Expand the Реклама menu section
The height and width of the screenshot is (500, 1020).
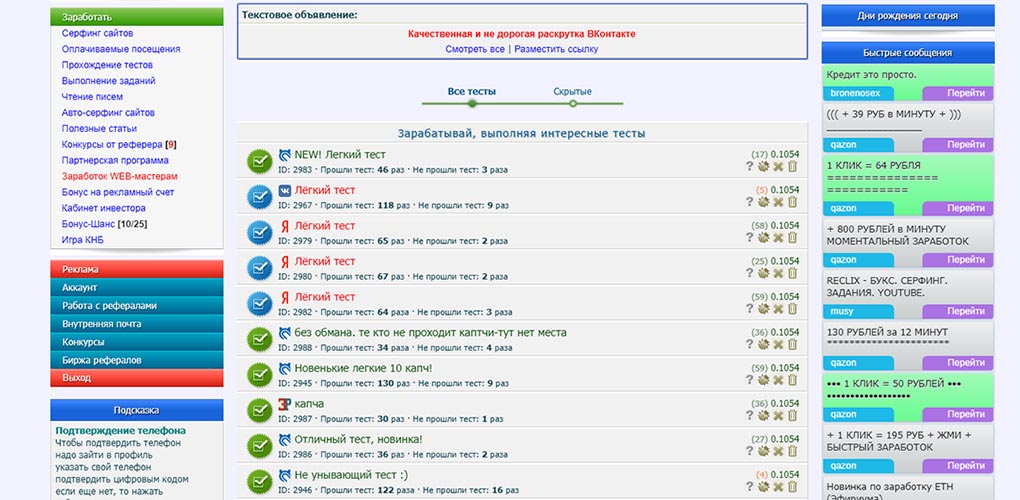pos(137,269)
